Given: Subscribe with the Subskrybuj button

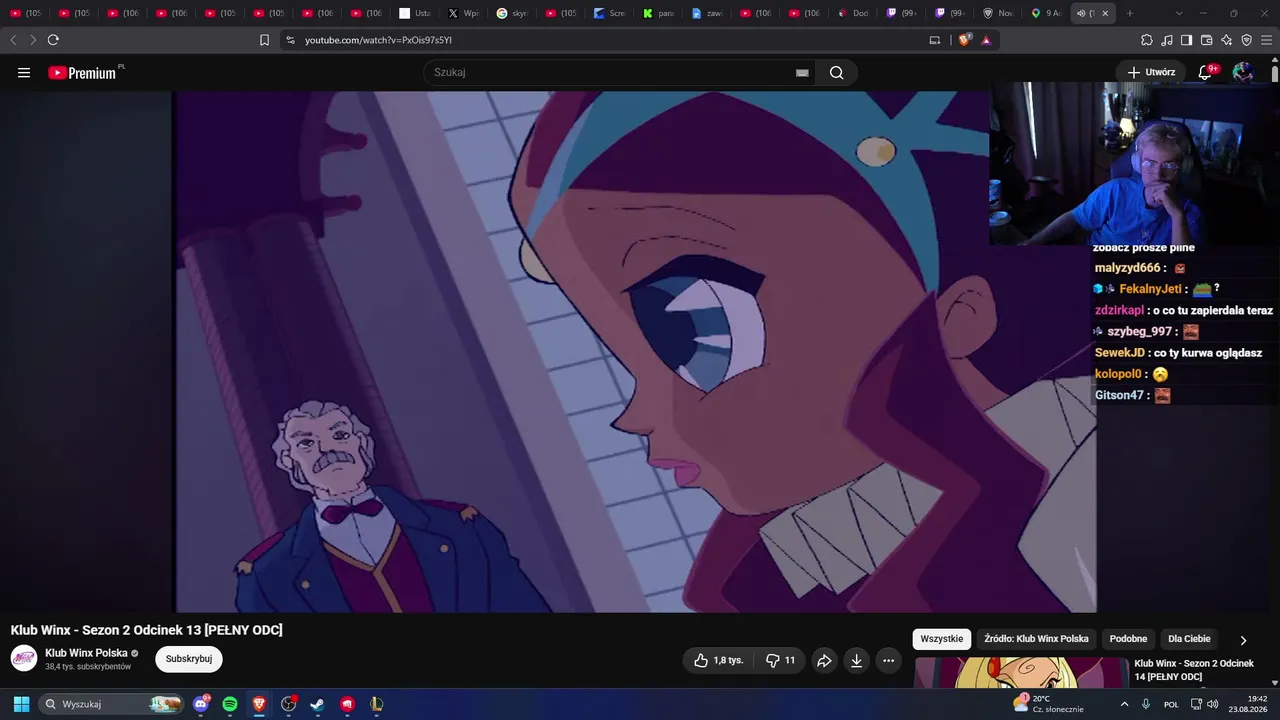Looking at the screenshot, I should pyautogui.click(x=189, y=659).
